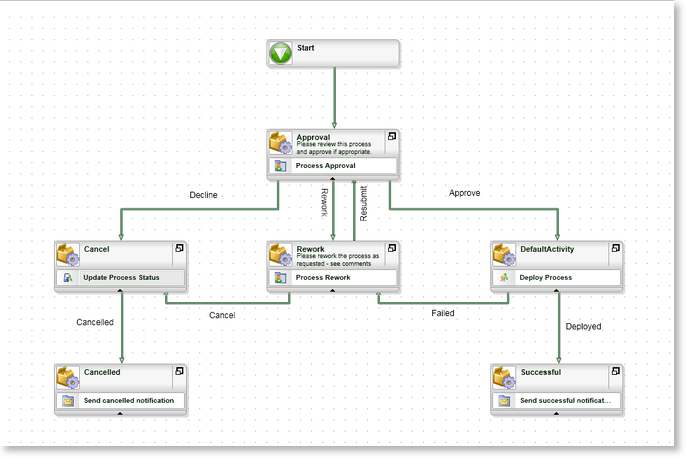Click the Resubmit line label
The height and width of the screenshot is (458, 686).
pos(364,203)
